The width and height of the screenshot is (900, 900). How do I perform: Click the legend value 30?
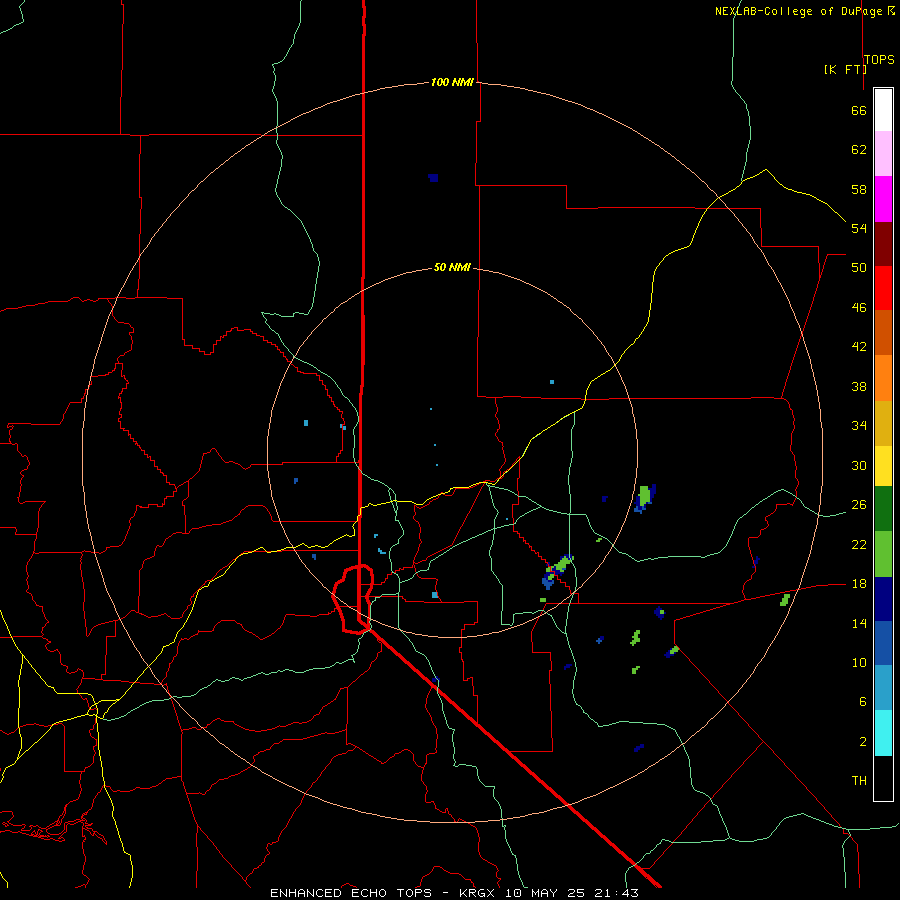tap(859, 465)
